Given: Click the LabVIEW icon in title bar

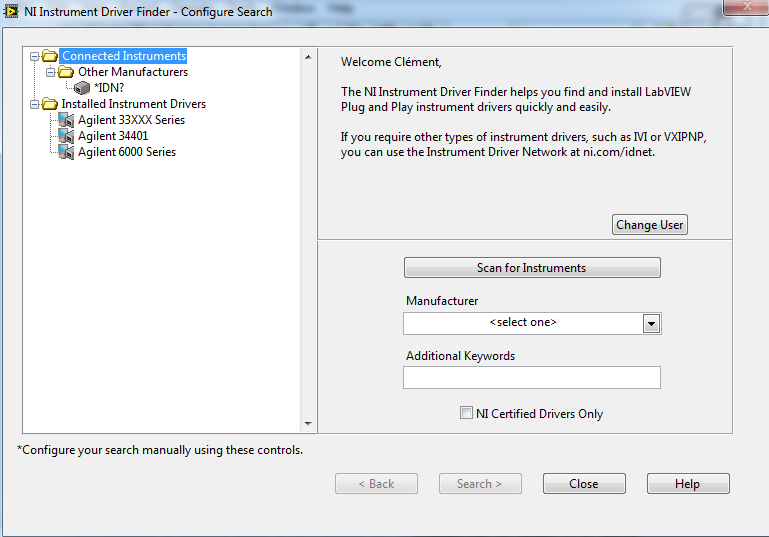Looking at the screenshot, I should coord(10,11).
